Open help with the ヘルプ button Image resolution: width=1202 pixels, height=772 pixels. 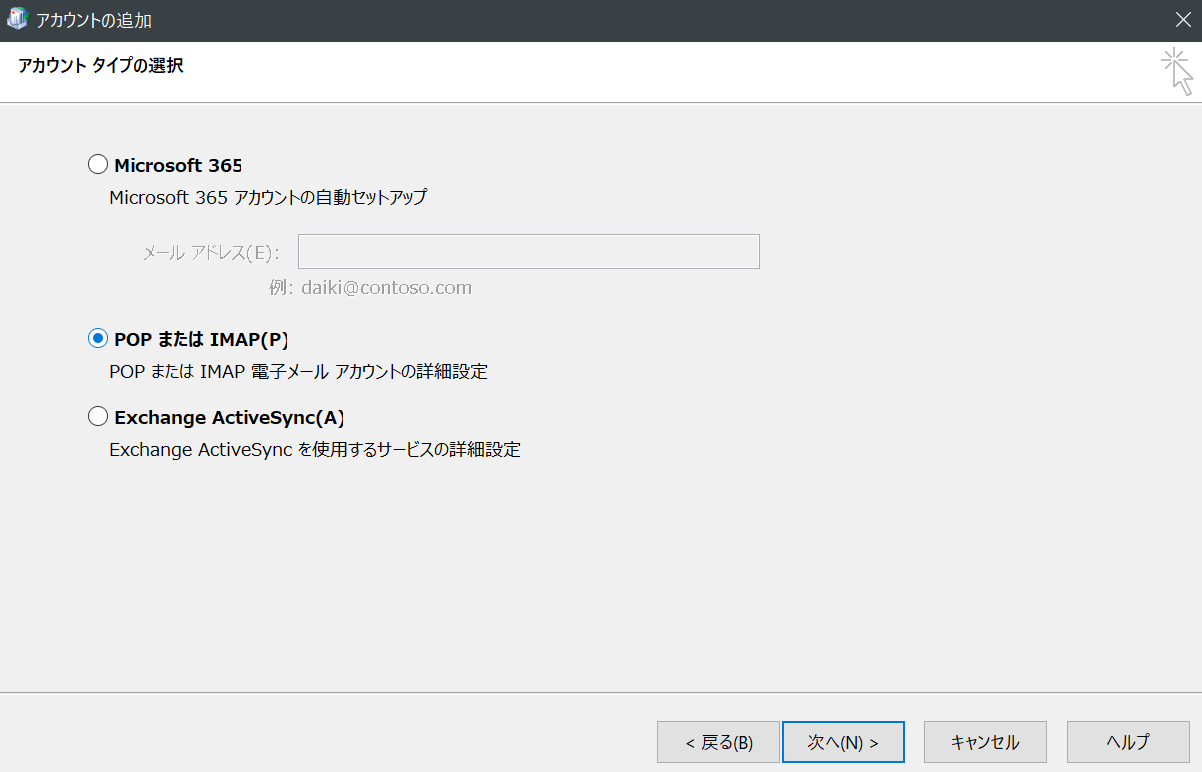coord(1128,742)
